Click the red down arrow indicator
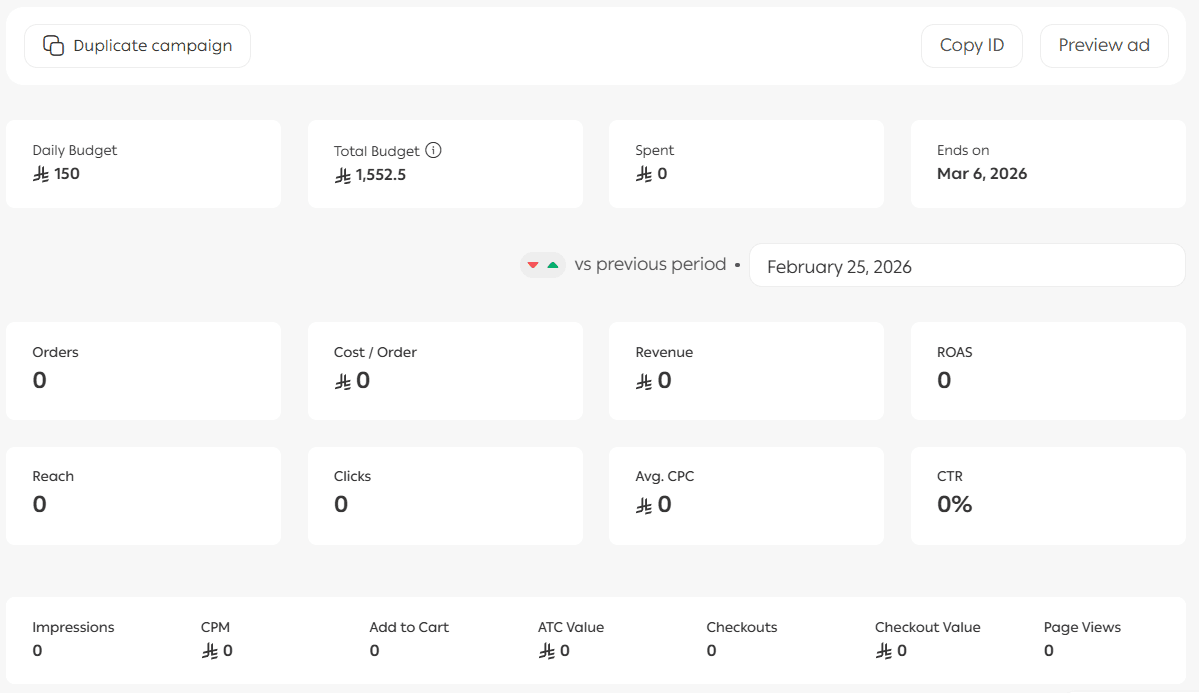The image size is (1199, 693). [x=533, y=265]
